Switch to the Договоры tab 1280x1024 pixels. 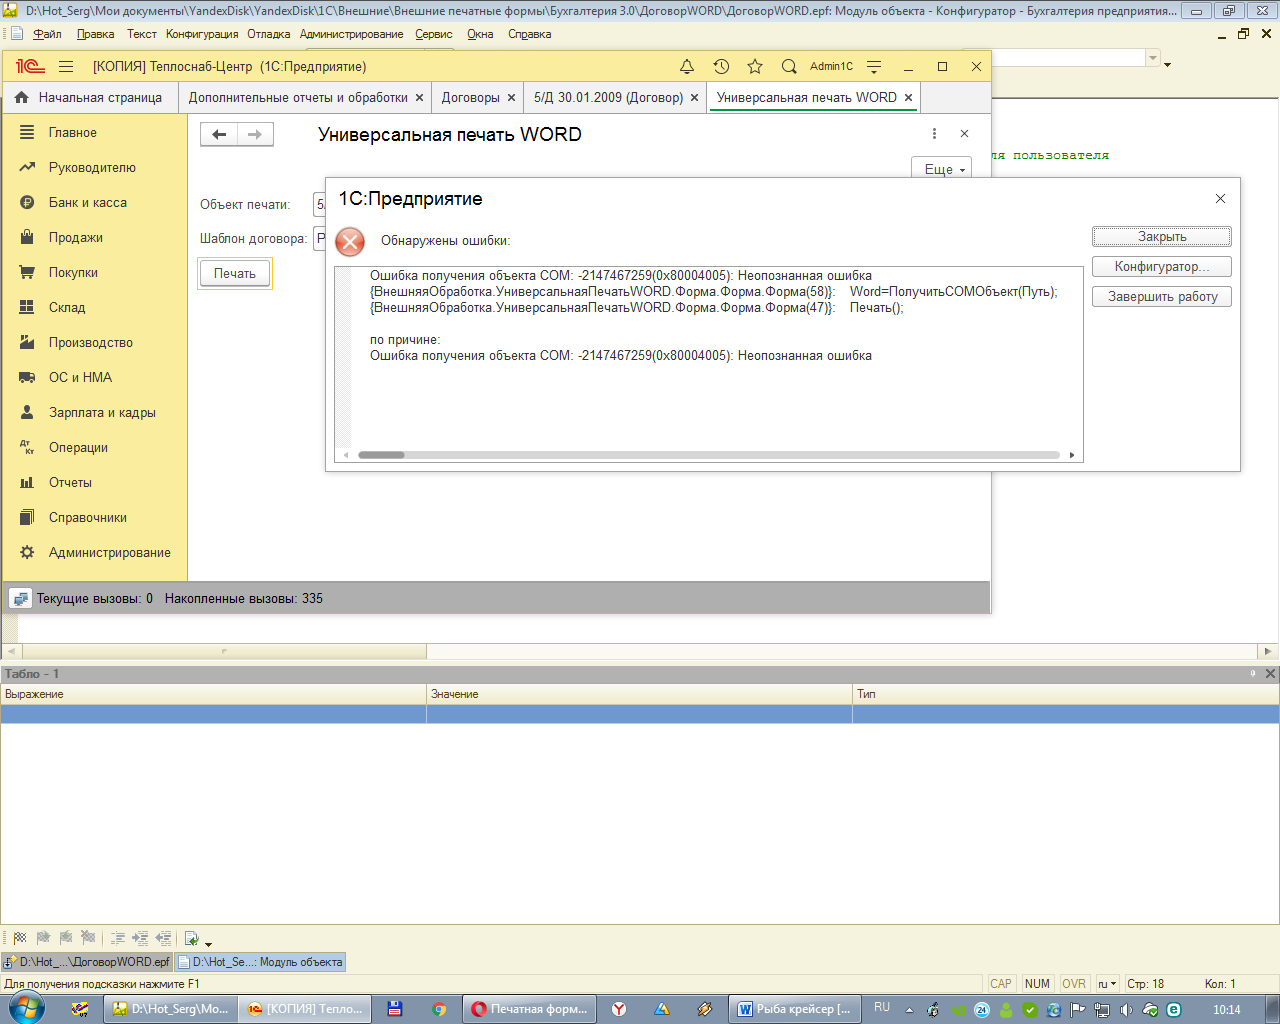470,98
